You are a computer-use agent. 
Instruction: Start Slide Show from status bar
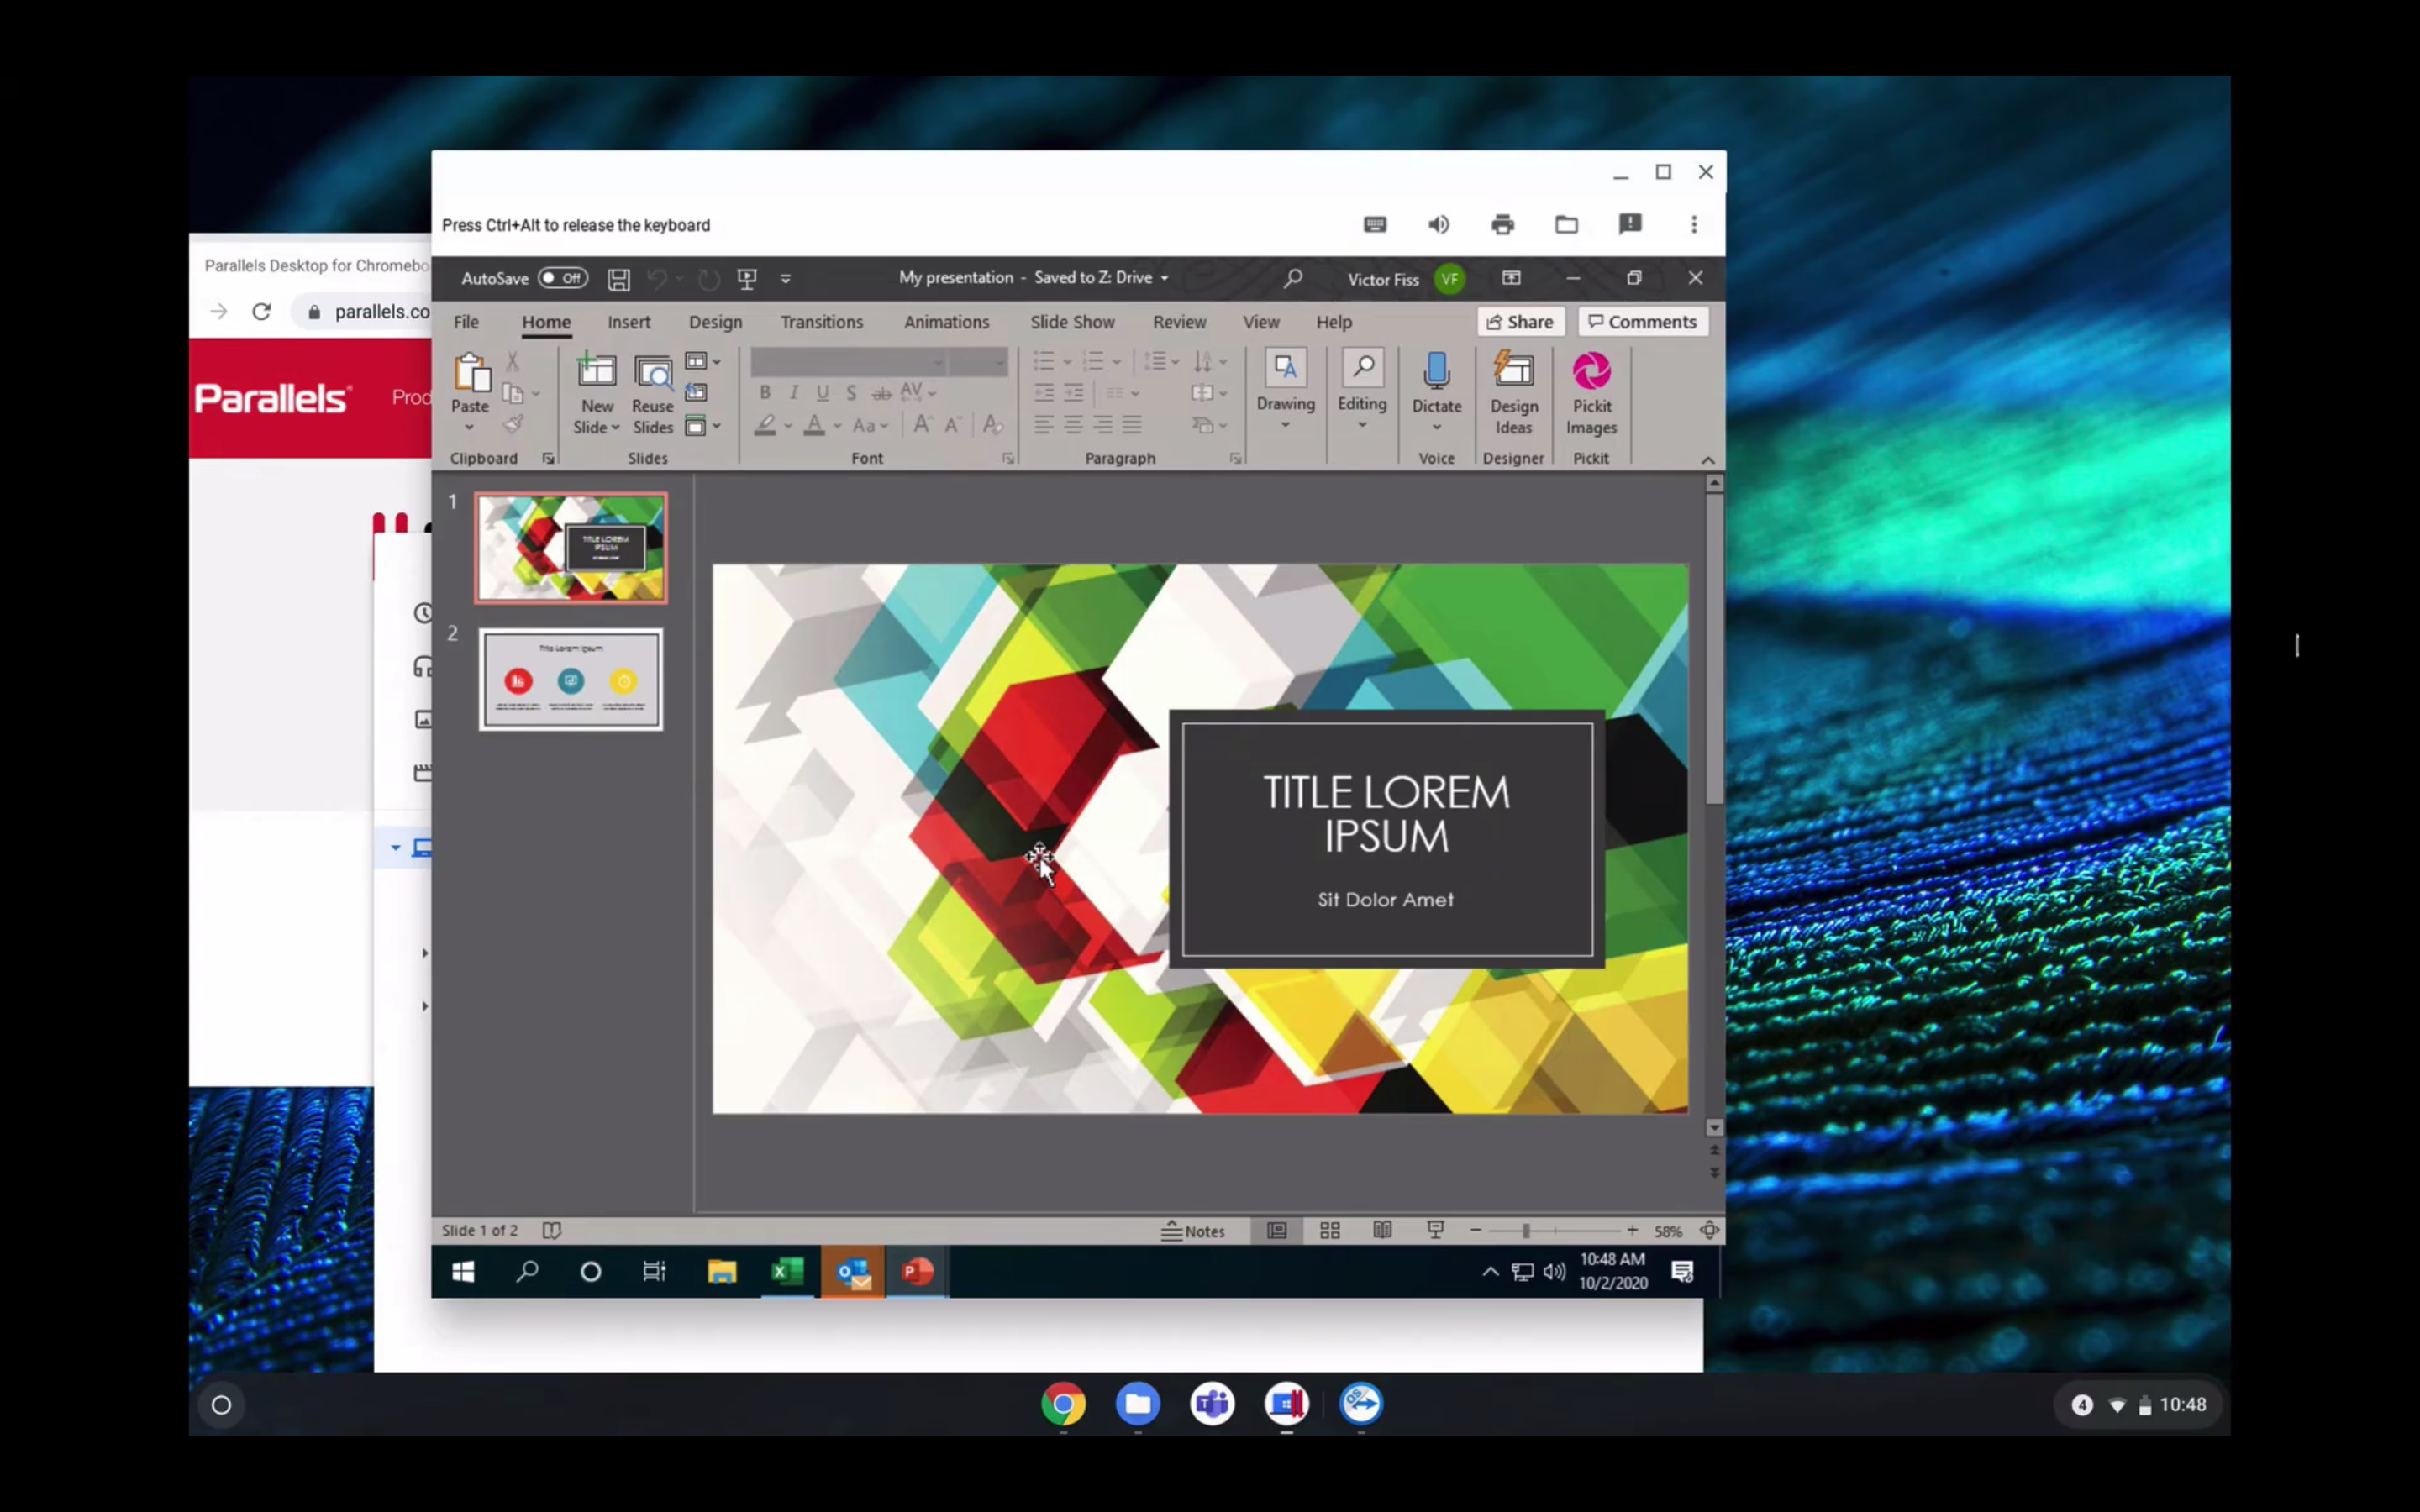(1437, 1231)
